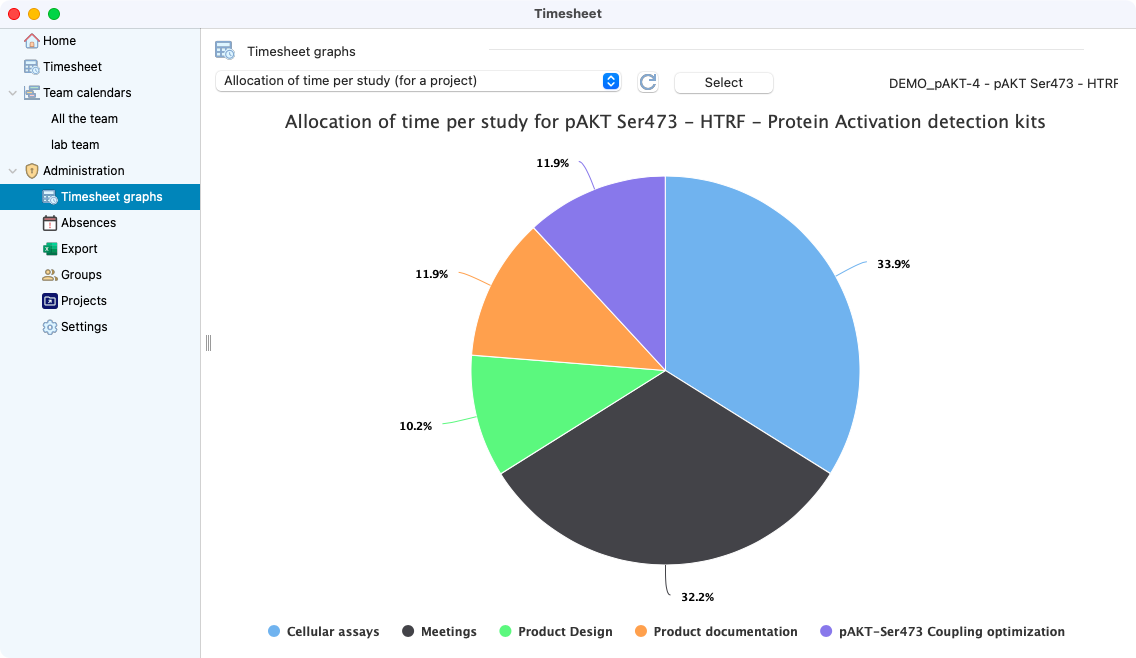Screen dimensions: 1136x658
Task: Click the pAKT-Ser473 Coupling optimization legend swatch
Action: click(826, 631)
